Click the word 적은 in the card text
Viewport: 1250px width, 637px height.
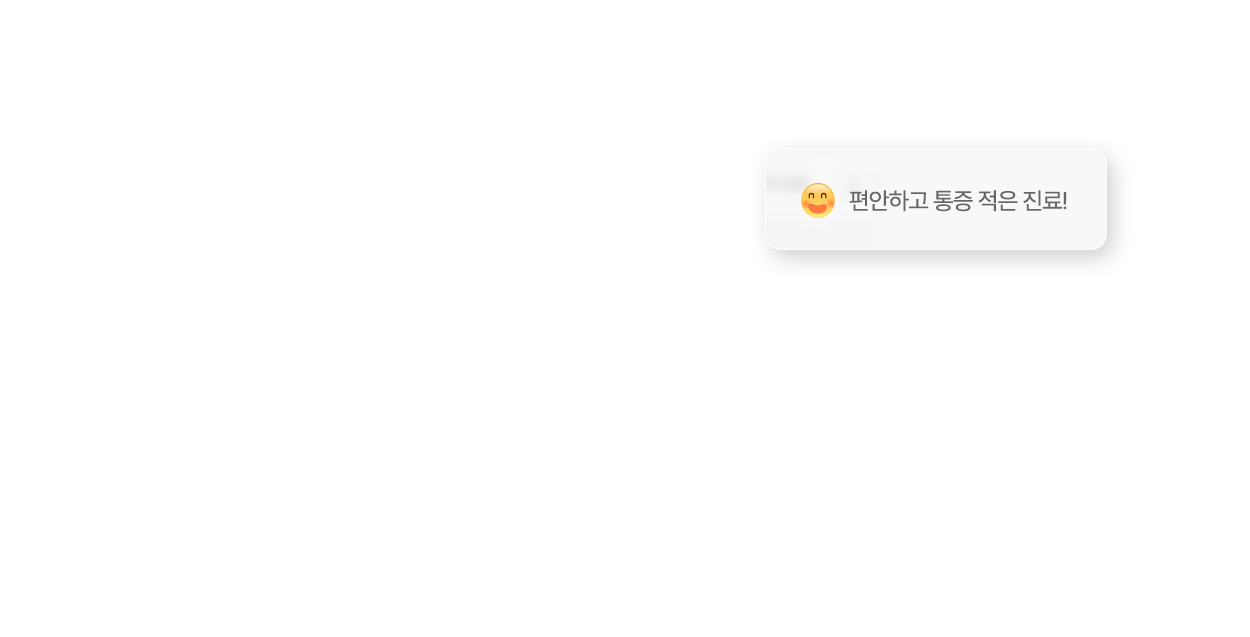click(x=998, y=201)
